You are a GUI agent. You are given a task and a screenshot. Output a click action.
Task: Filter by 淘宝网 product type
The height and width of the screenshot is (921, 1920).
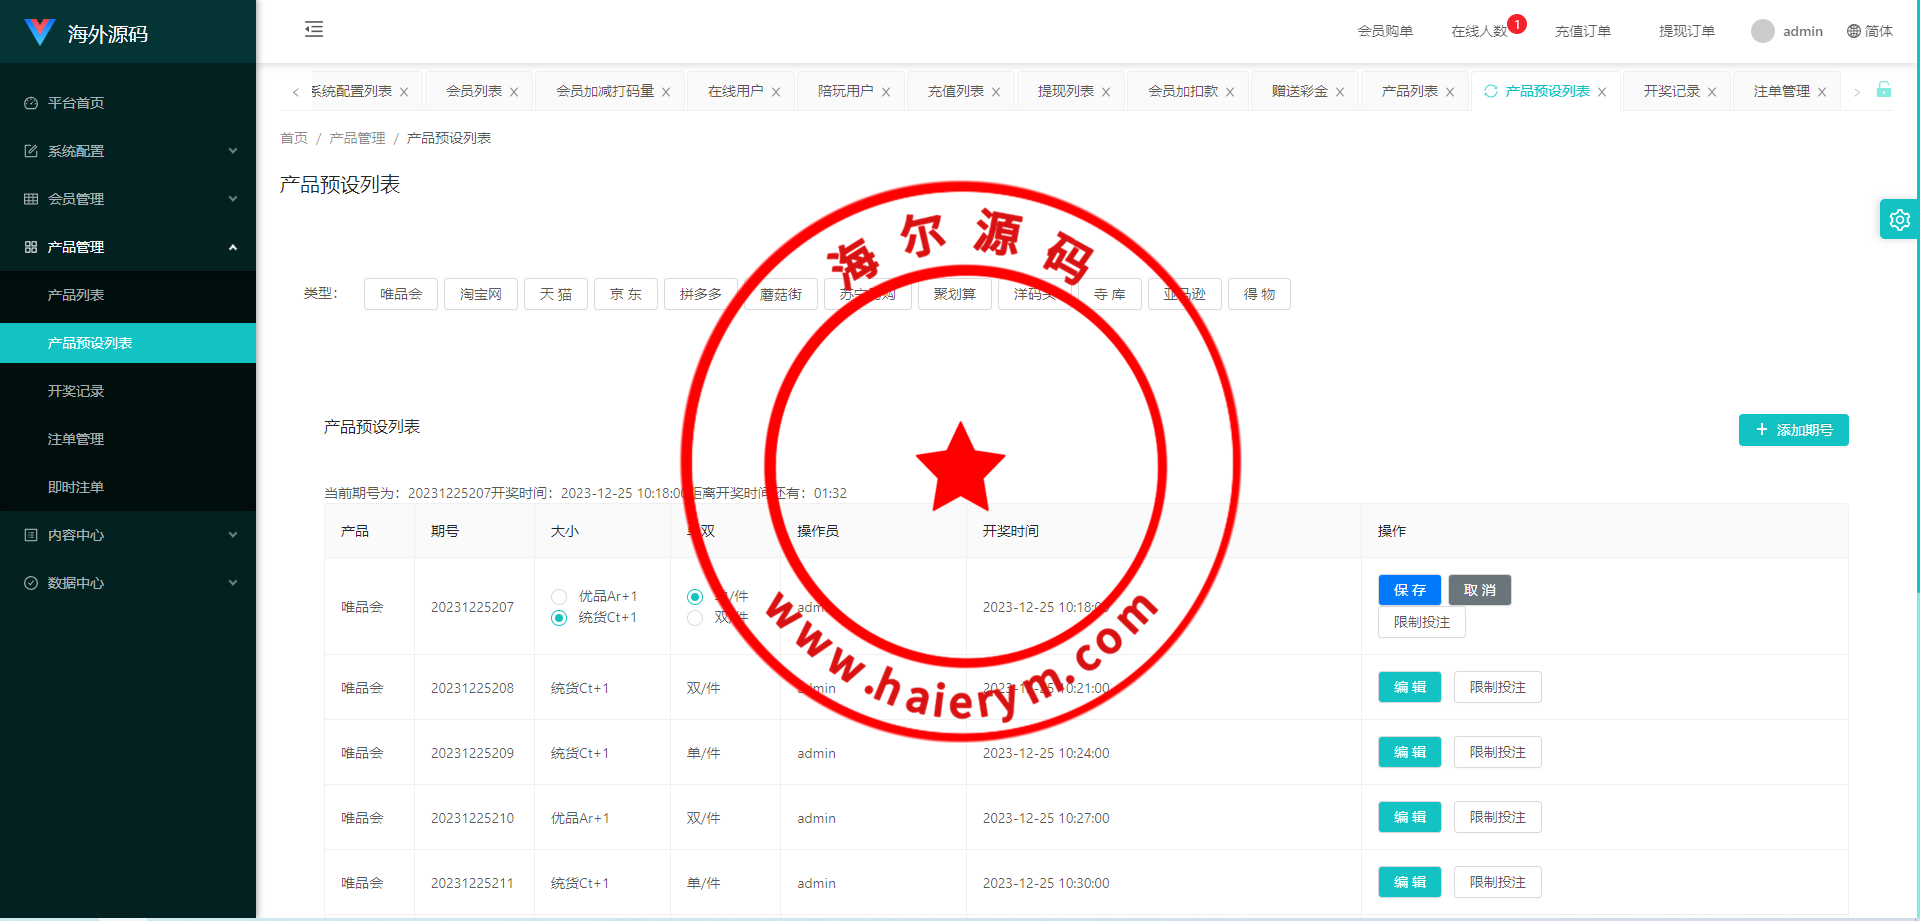[481, 294]
